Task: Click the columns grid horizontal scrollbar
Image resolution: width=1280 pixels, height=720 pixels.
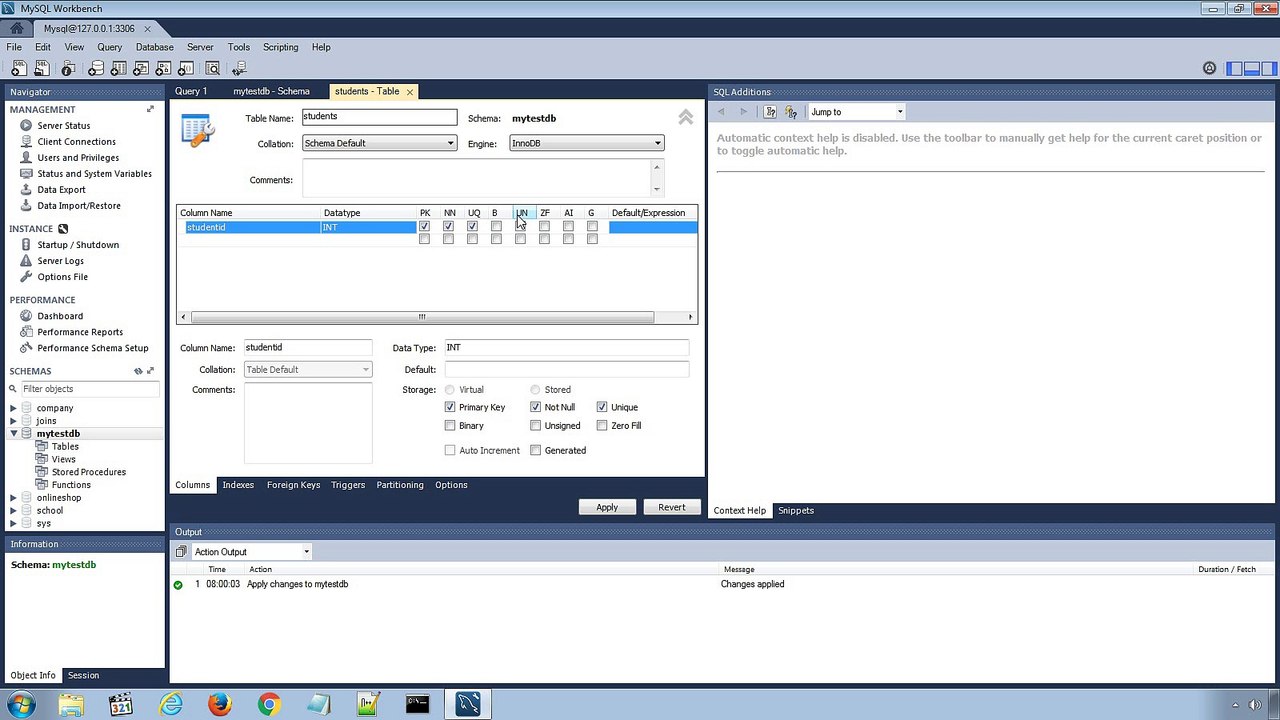Action: point(421,318)
